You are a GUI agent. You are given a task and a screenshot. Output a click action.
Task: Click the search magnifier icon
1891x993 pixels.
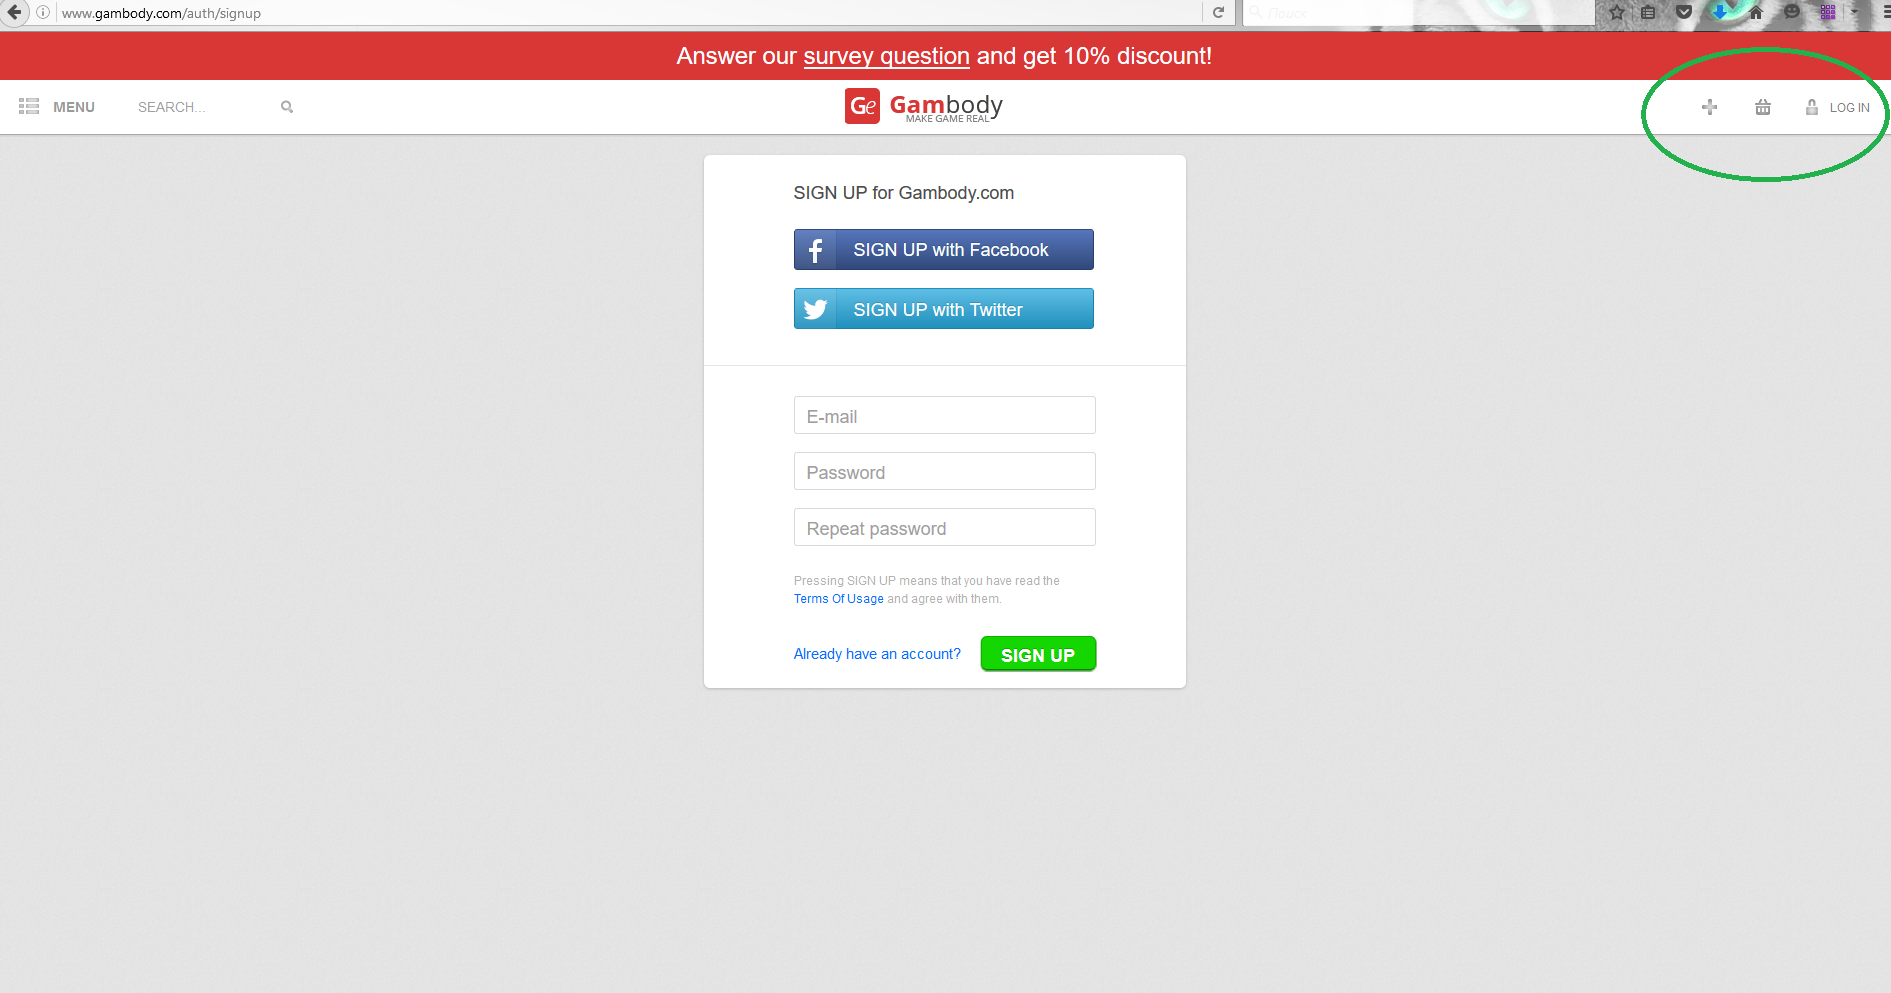287,107
